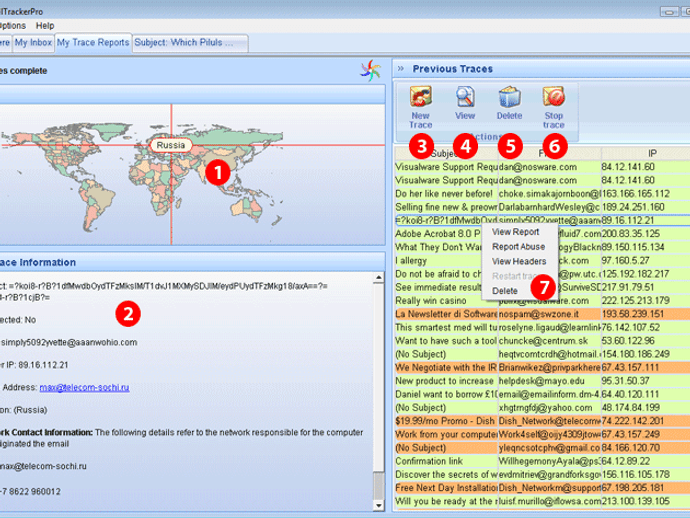The height and width of the screenshot is (518, 690).
Task: Select the 'Selling fine new & preowned' trace row
Action: point(543,207)
